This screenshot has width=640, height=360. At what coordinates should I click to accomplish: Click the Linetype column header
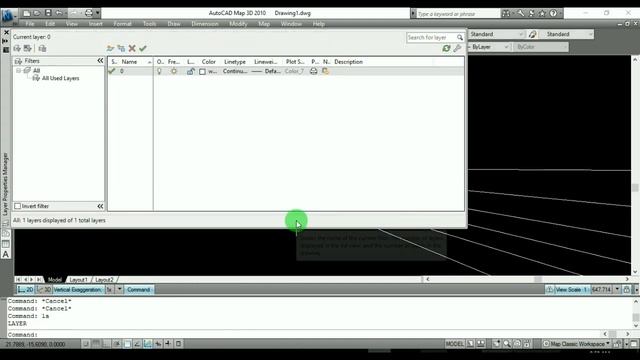coord(235,62)
